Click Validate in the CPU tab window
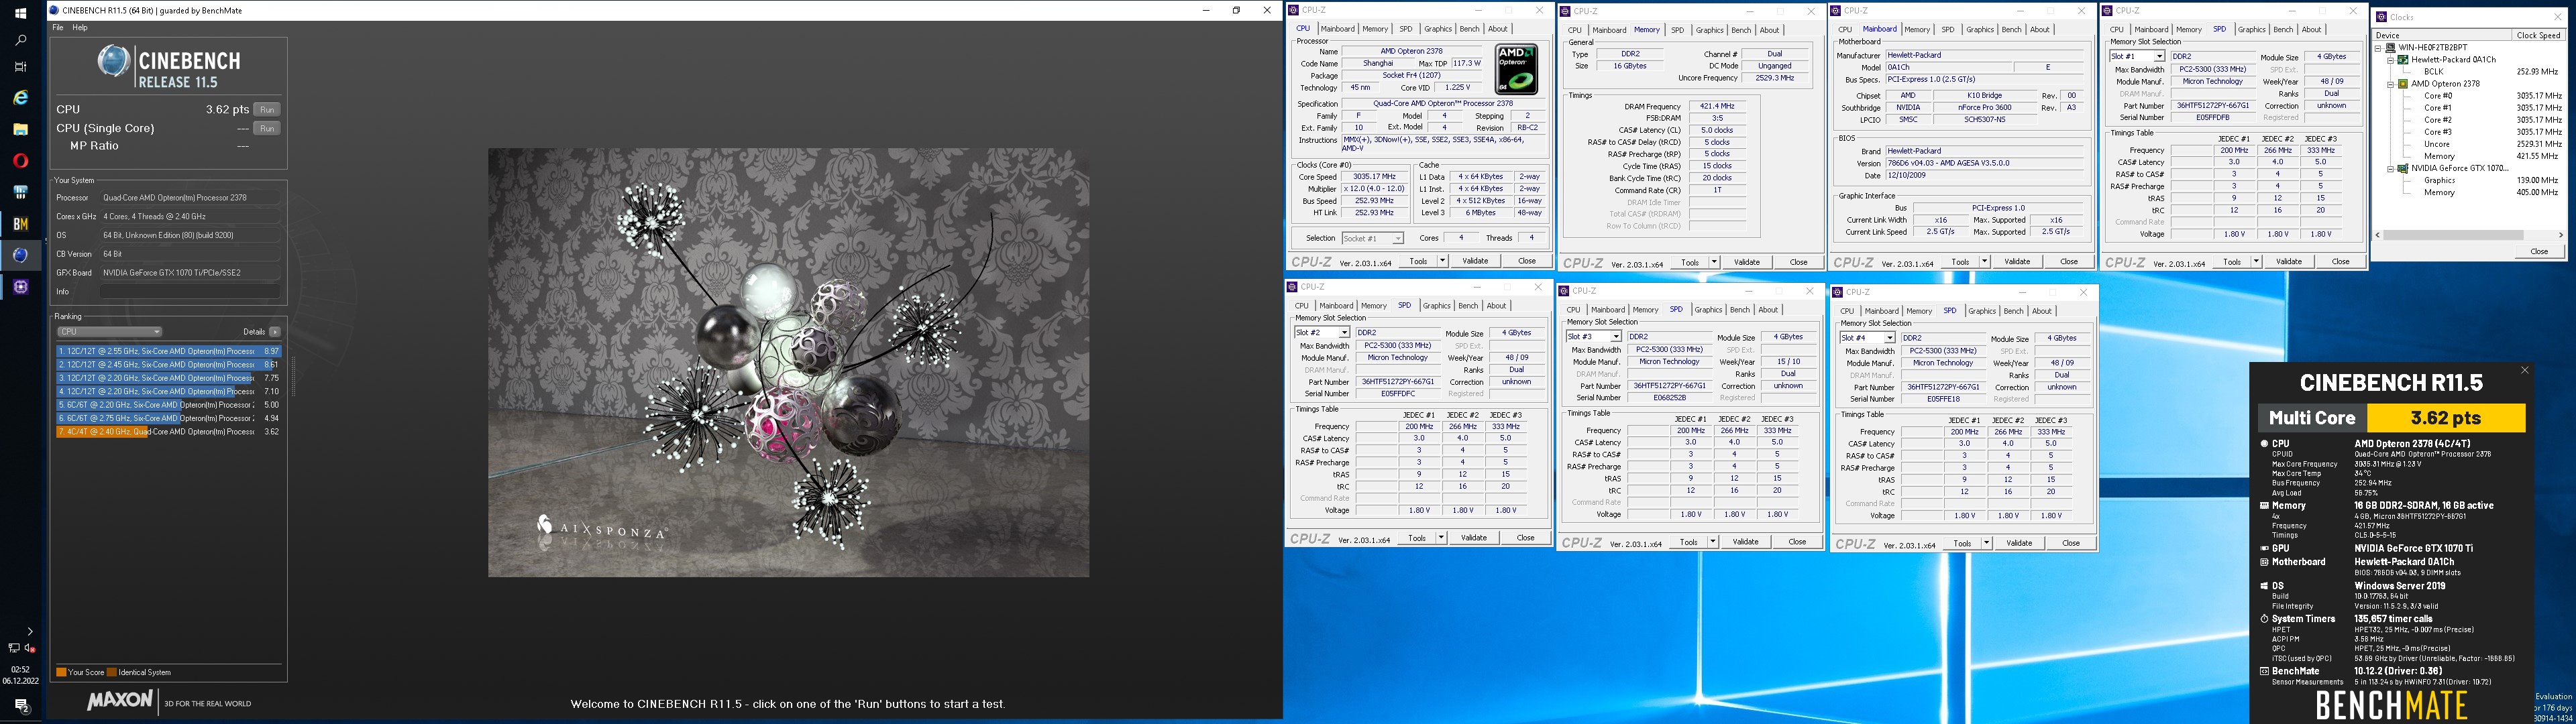Screen dimensions: 2576x724 point(1475,261)
